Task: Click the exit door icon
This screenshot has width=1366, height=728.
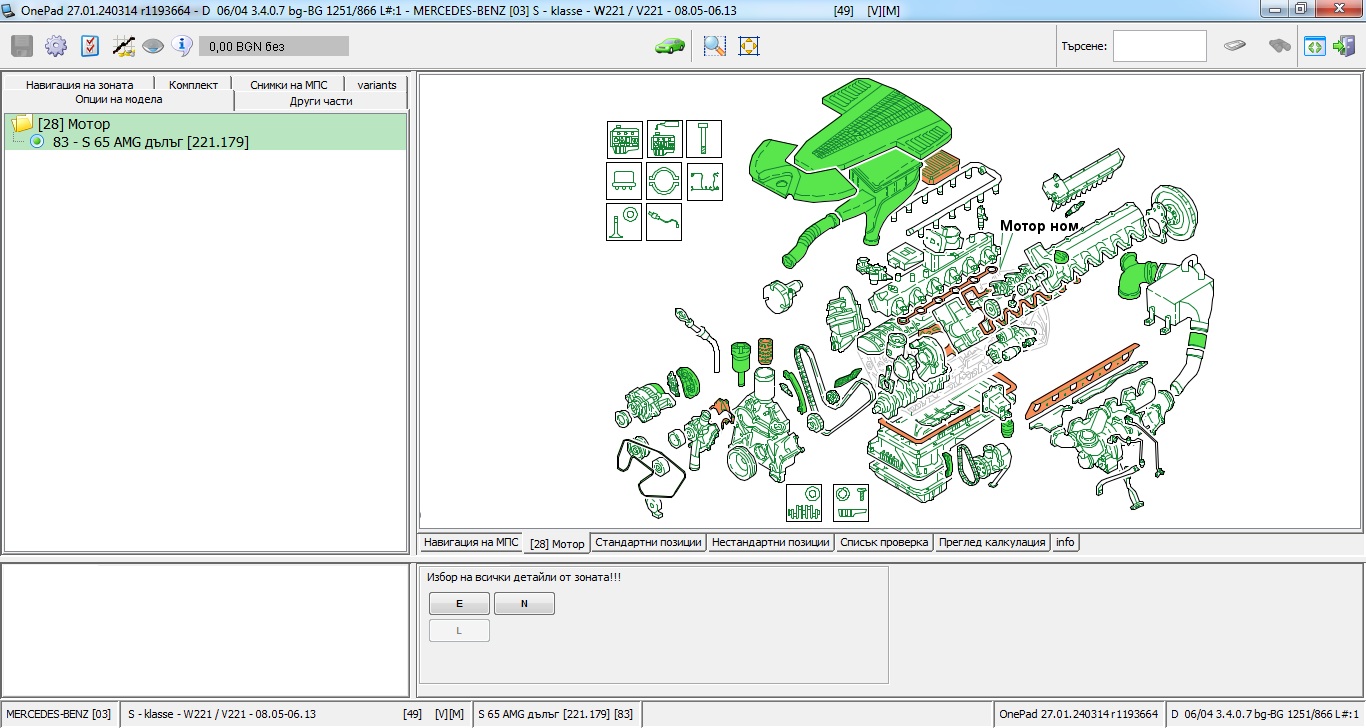Action: point(1343,46)
